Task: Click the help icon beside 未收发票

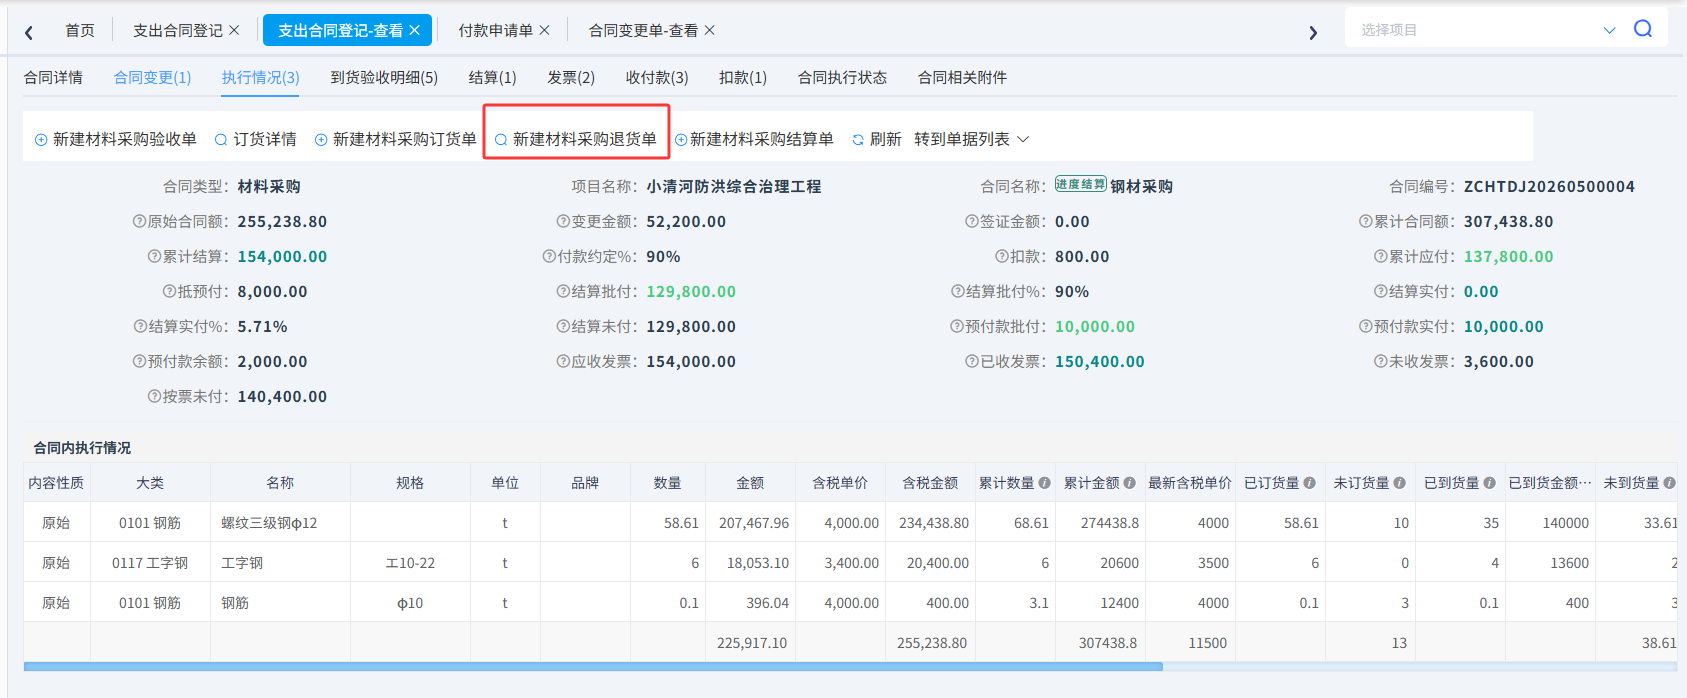Action: tap(1381, 361)
